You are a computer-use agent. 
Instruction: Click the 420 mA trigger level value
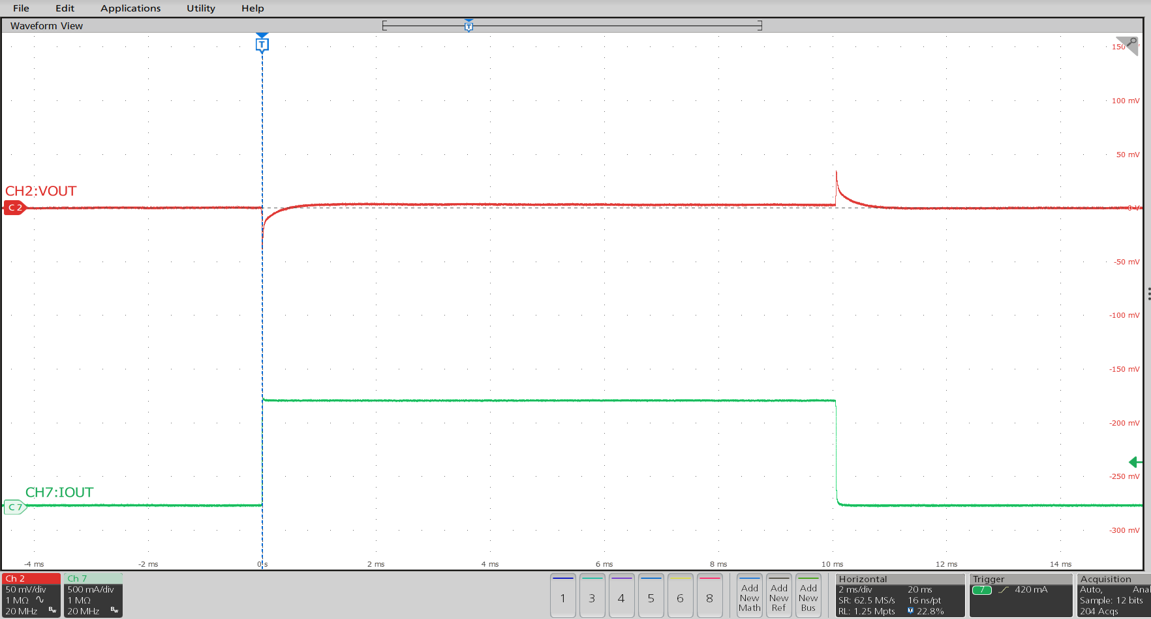pyautogui.click(x=1031, y=590)
